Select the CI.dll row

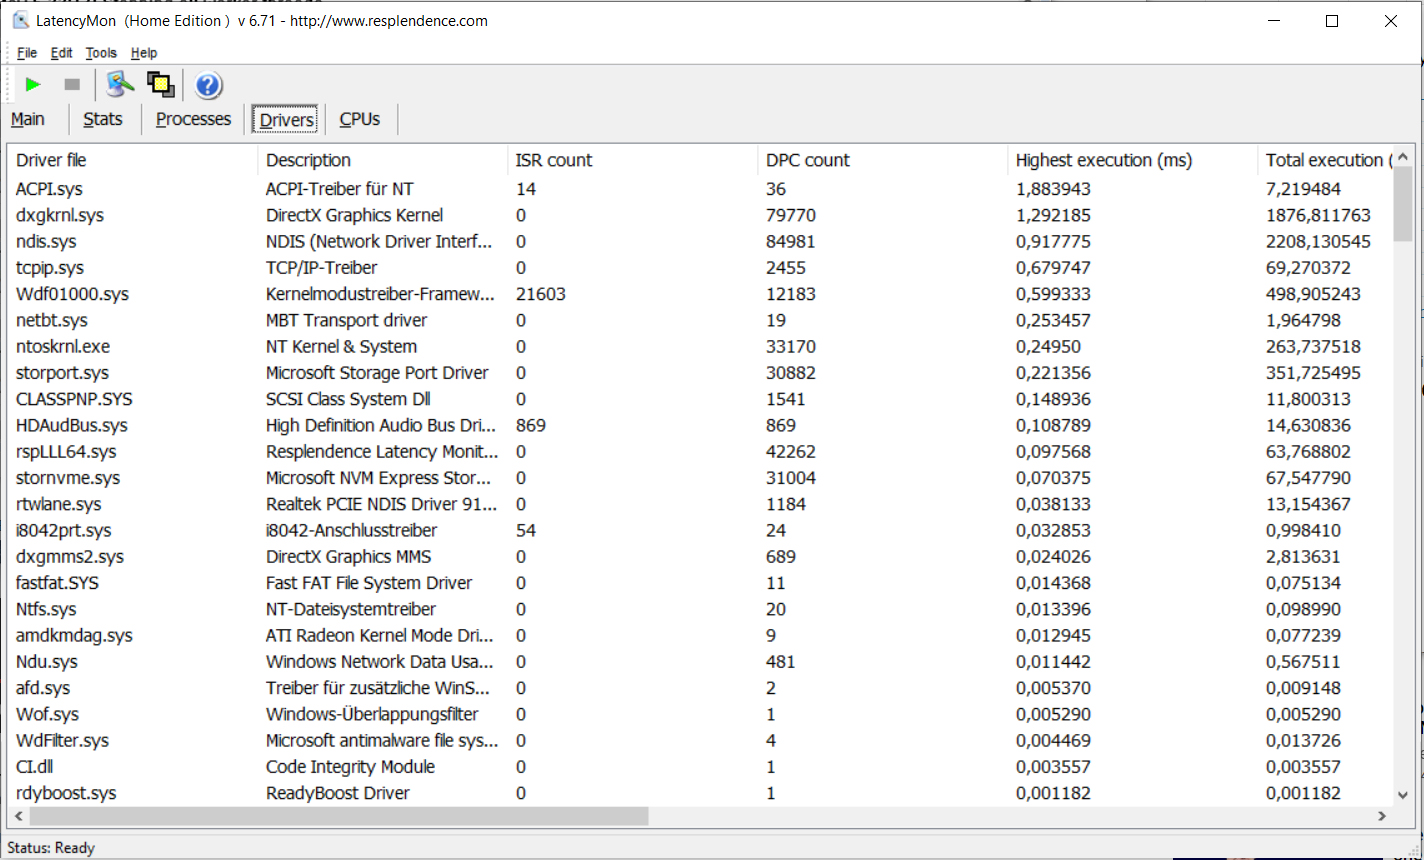pos(700,767)
